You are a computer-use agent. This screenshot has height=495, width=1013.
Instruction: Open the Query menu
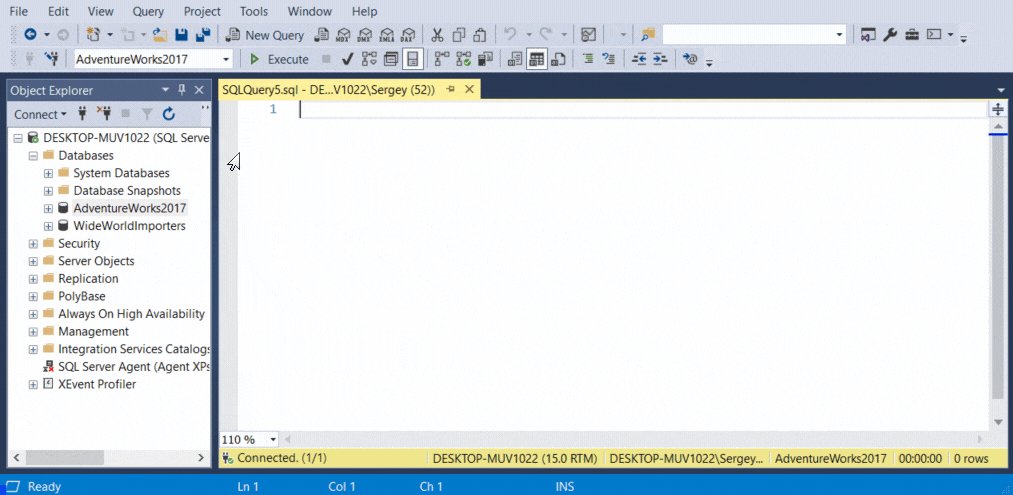(x=148, y=11)
